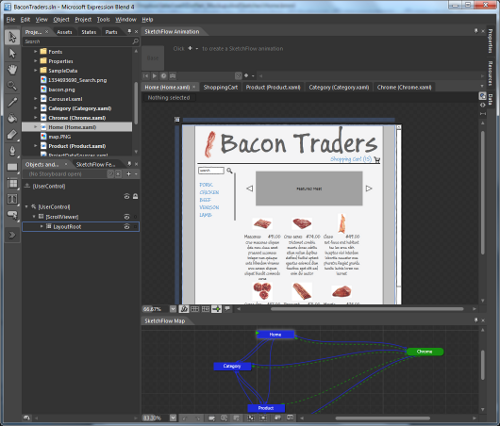Click the artboard horizontal scrollbar
This screenshot has height=426, width=500.
coord(367,309)
